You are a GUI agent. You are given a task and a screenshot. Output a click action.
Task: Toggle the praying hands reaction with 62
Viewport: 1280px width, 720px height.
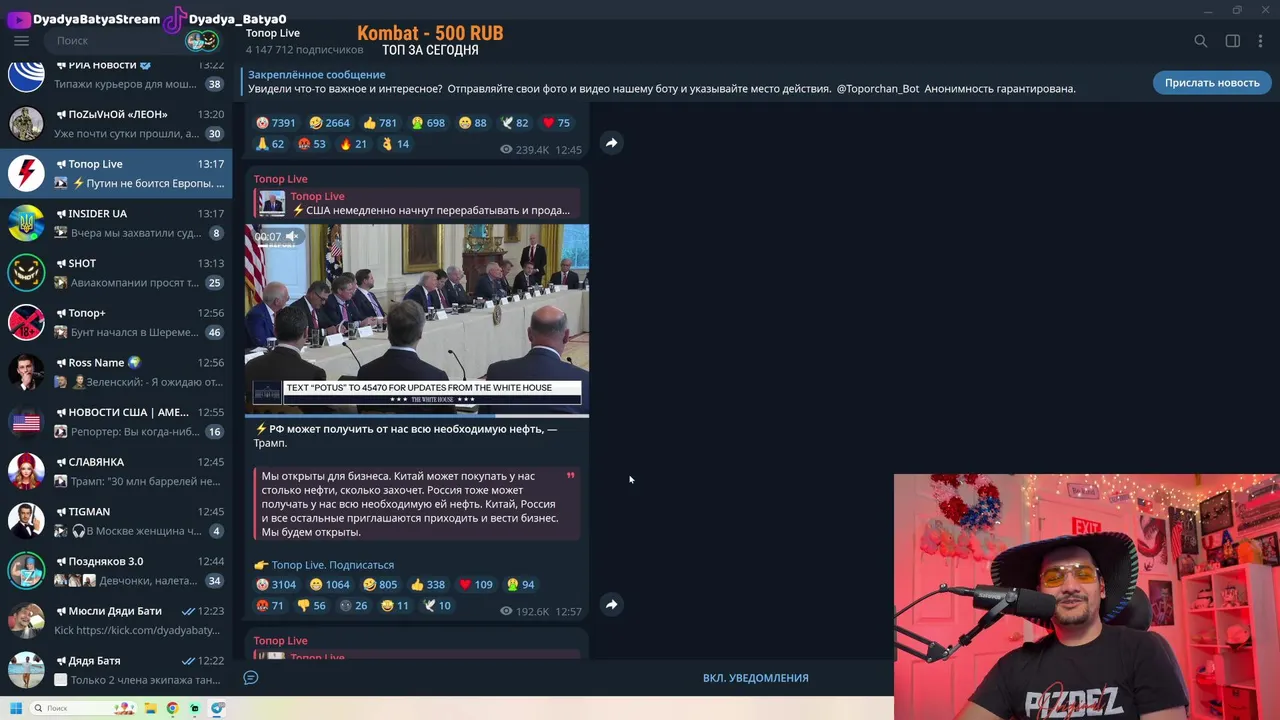click(x=270, y=144)
